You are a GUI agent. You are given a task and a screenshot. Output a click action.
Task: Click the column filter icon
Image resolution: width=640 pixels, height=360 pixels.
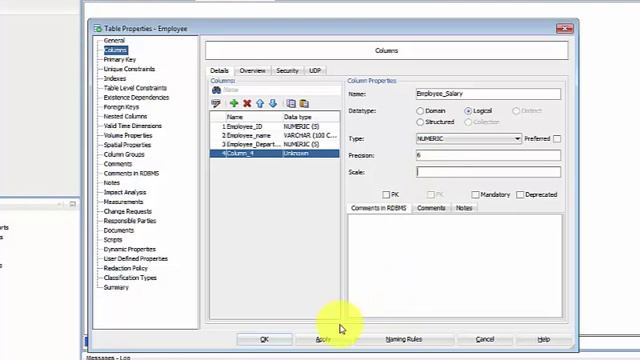(x=216, y=103)
